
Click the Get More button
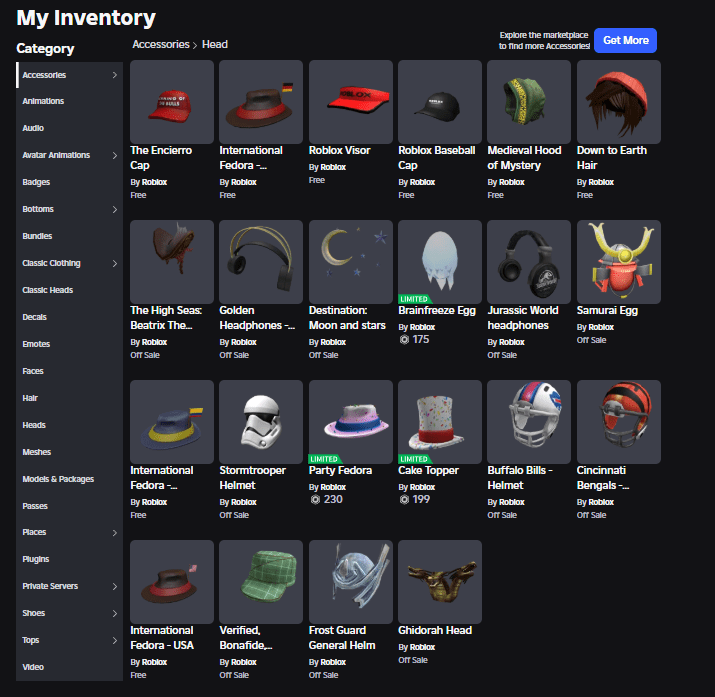point(626,41)
